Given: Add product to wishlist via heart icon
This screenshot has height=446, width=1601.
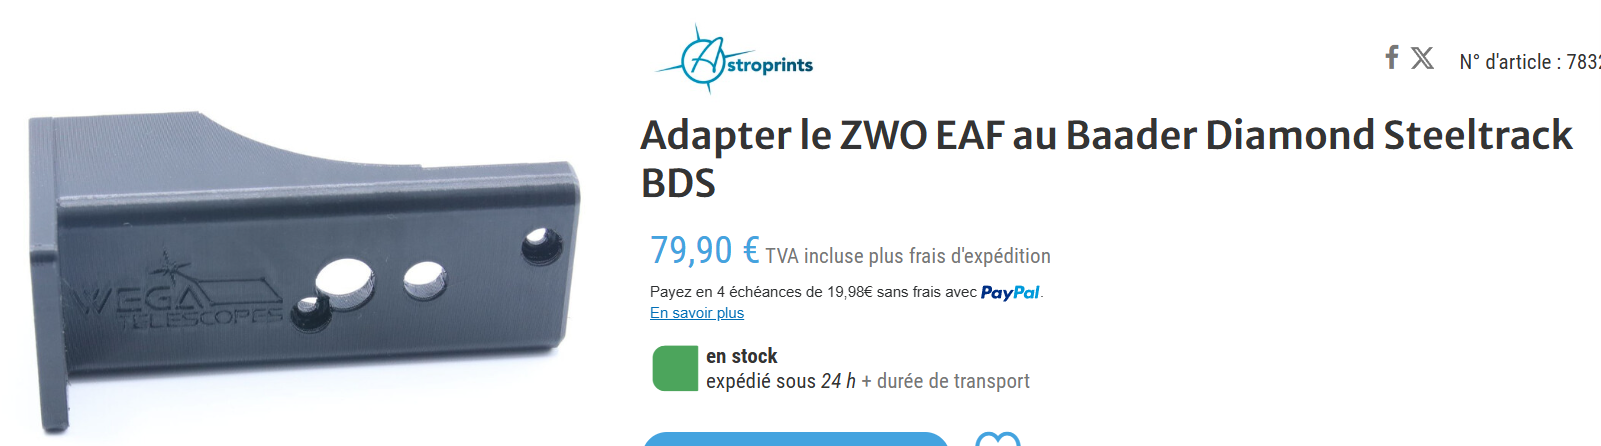Looking at the screenshot, I should point(997,439).
